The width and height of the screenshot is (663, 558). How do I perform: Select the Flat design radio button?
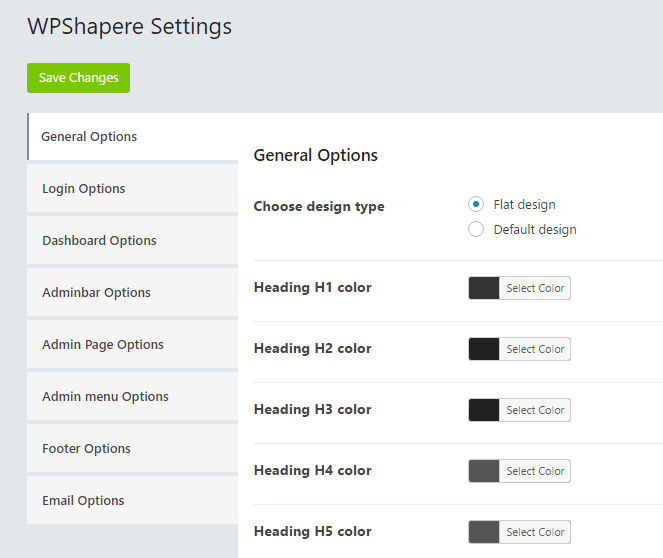(476, 205)
